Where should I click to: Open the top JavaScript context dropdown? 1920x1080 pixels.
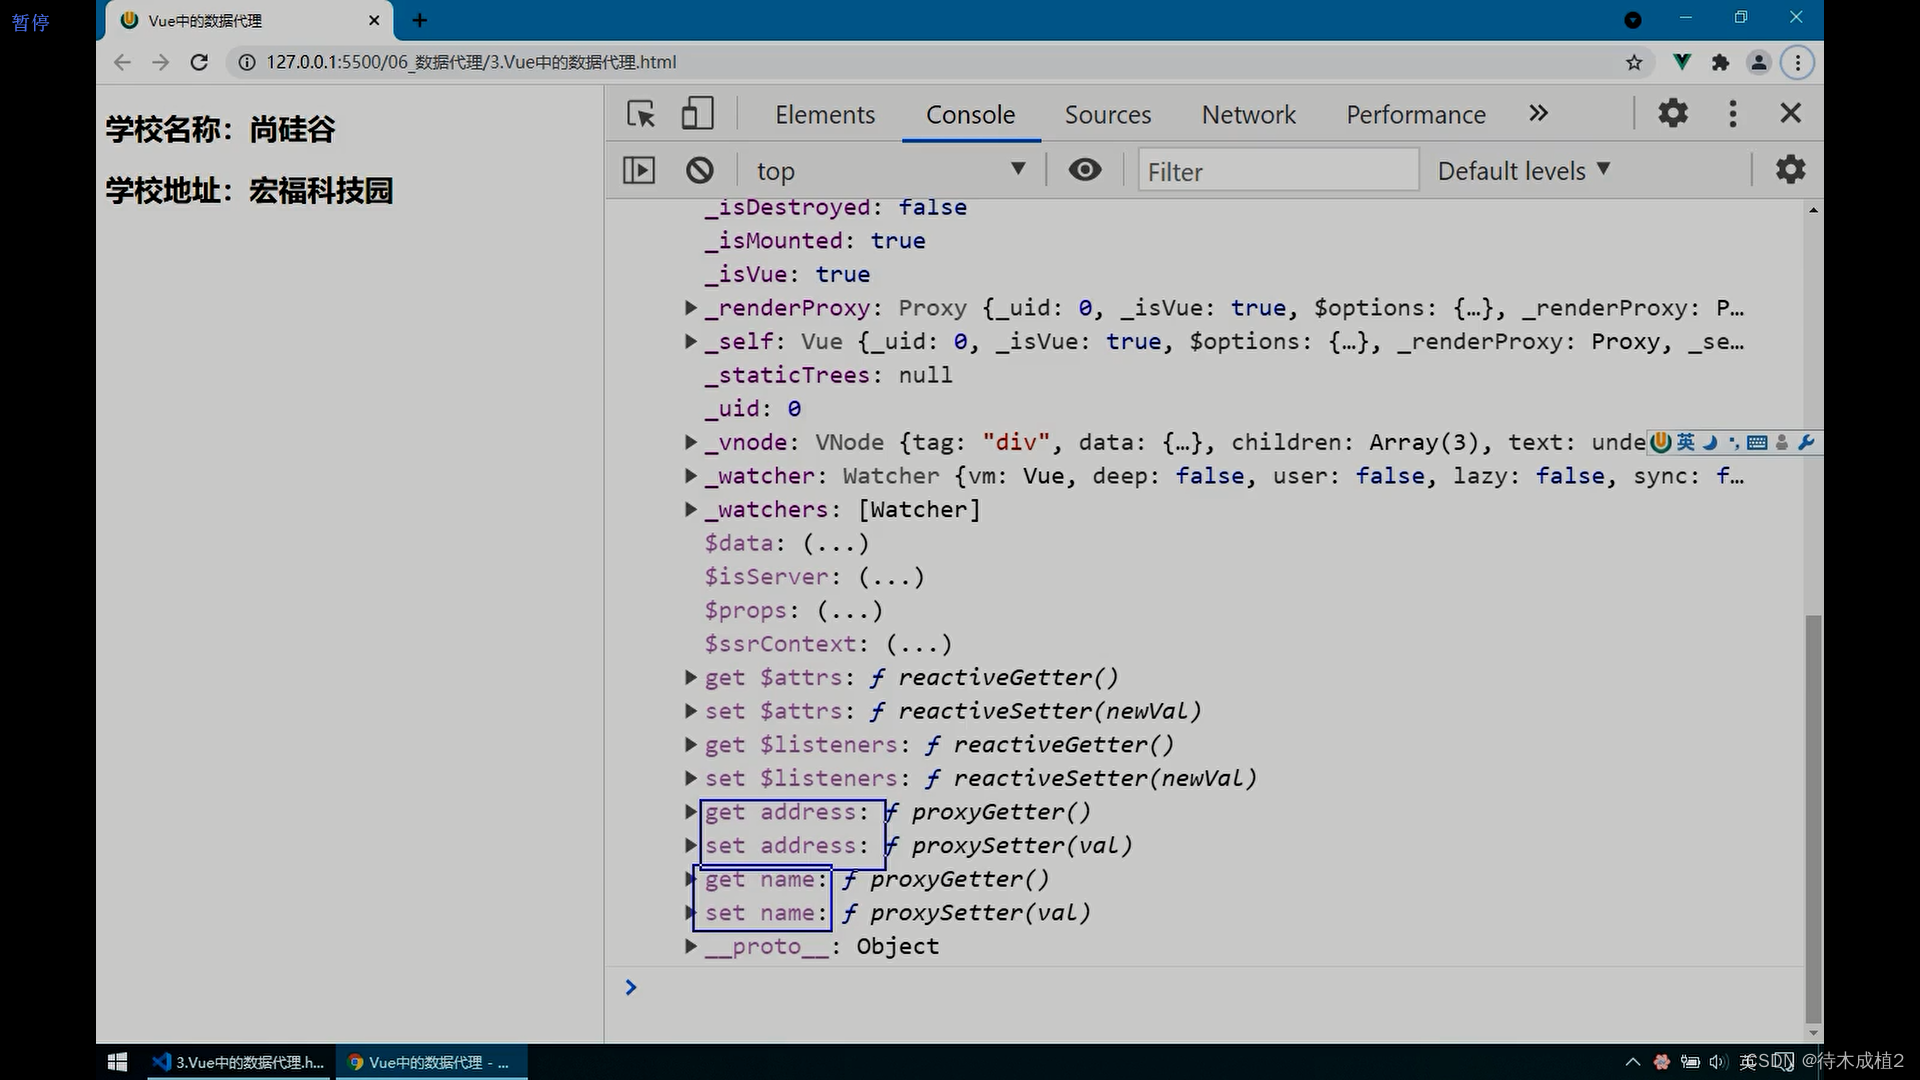(891, 171)
